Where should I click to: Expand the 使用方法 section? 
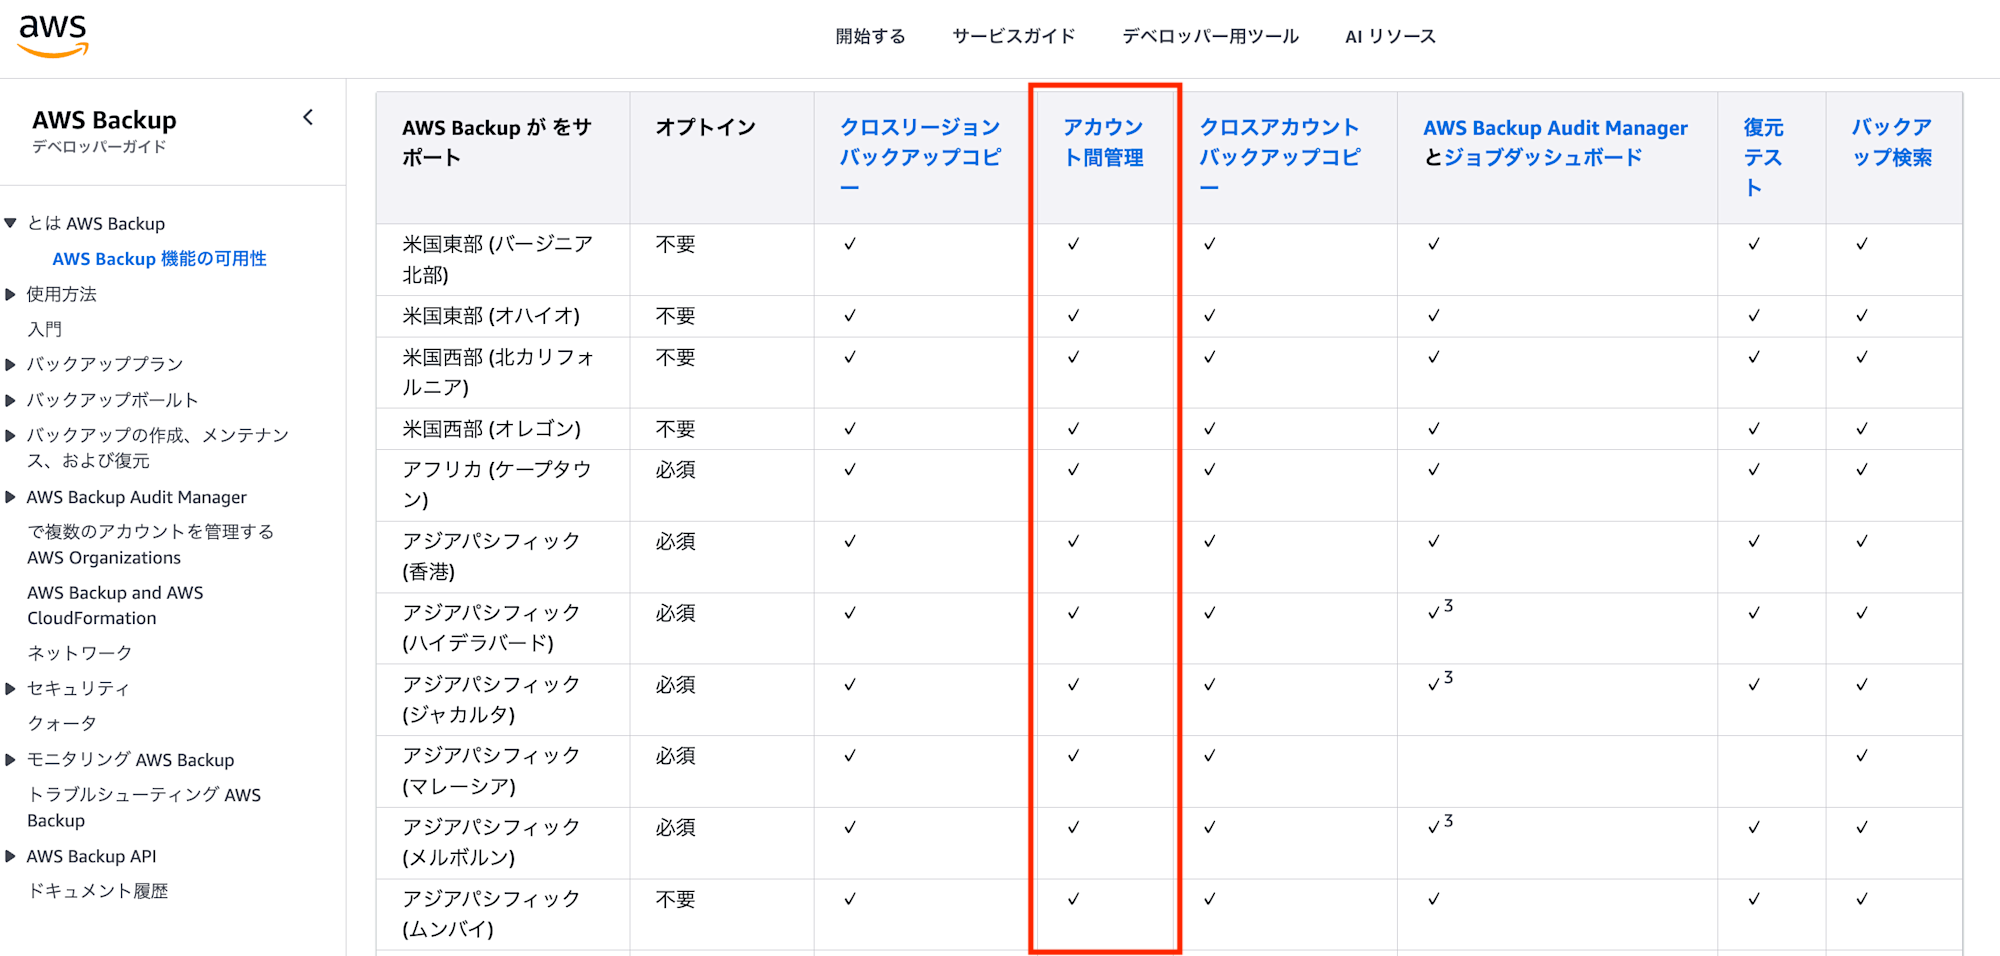[x=11, y=294]
